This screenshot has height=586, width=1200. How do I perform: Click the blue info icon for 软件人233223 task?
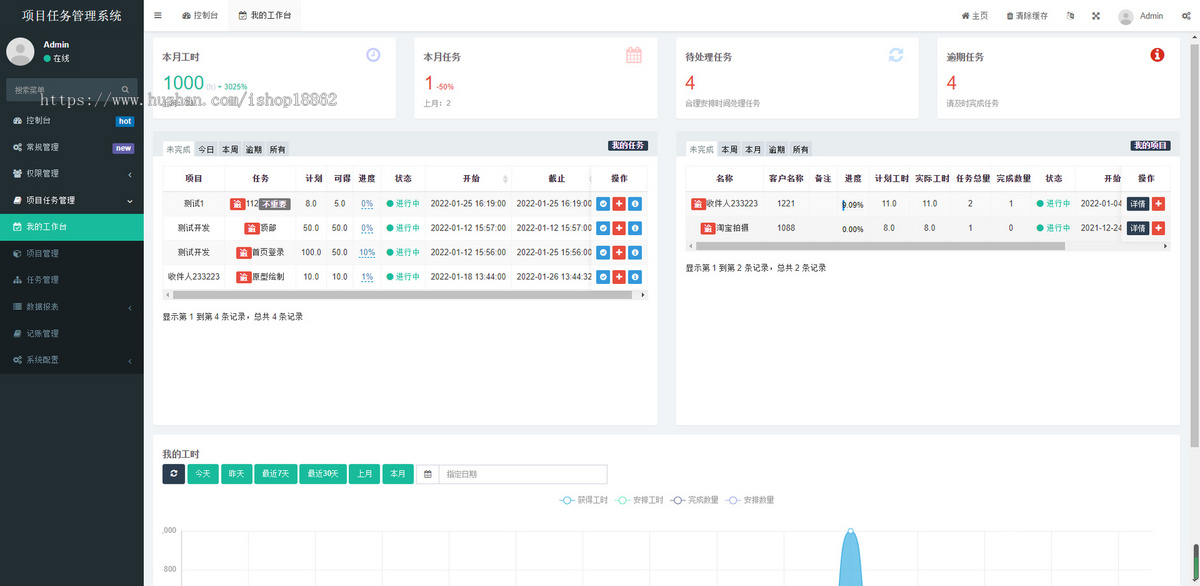[634, 276]
